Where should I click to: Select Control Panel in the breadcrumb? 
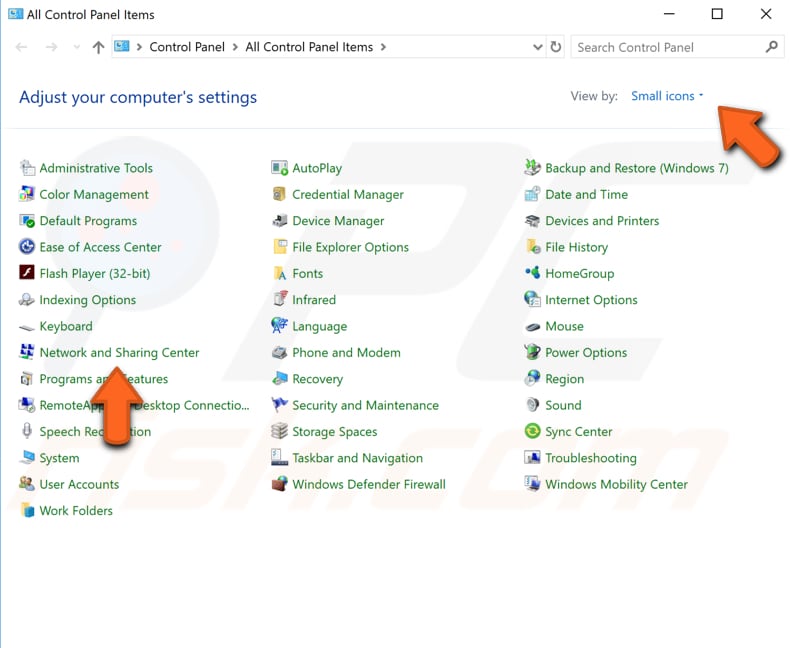coord(187,47)
